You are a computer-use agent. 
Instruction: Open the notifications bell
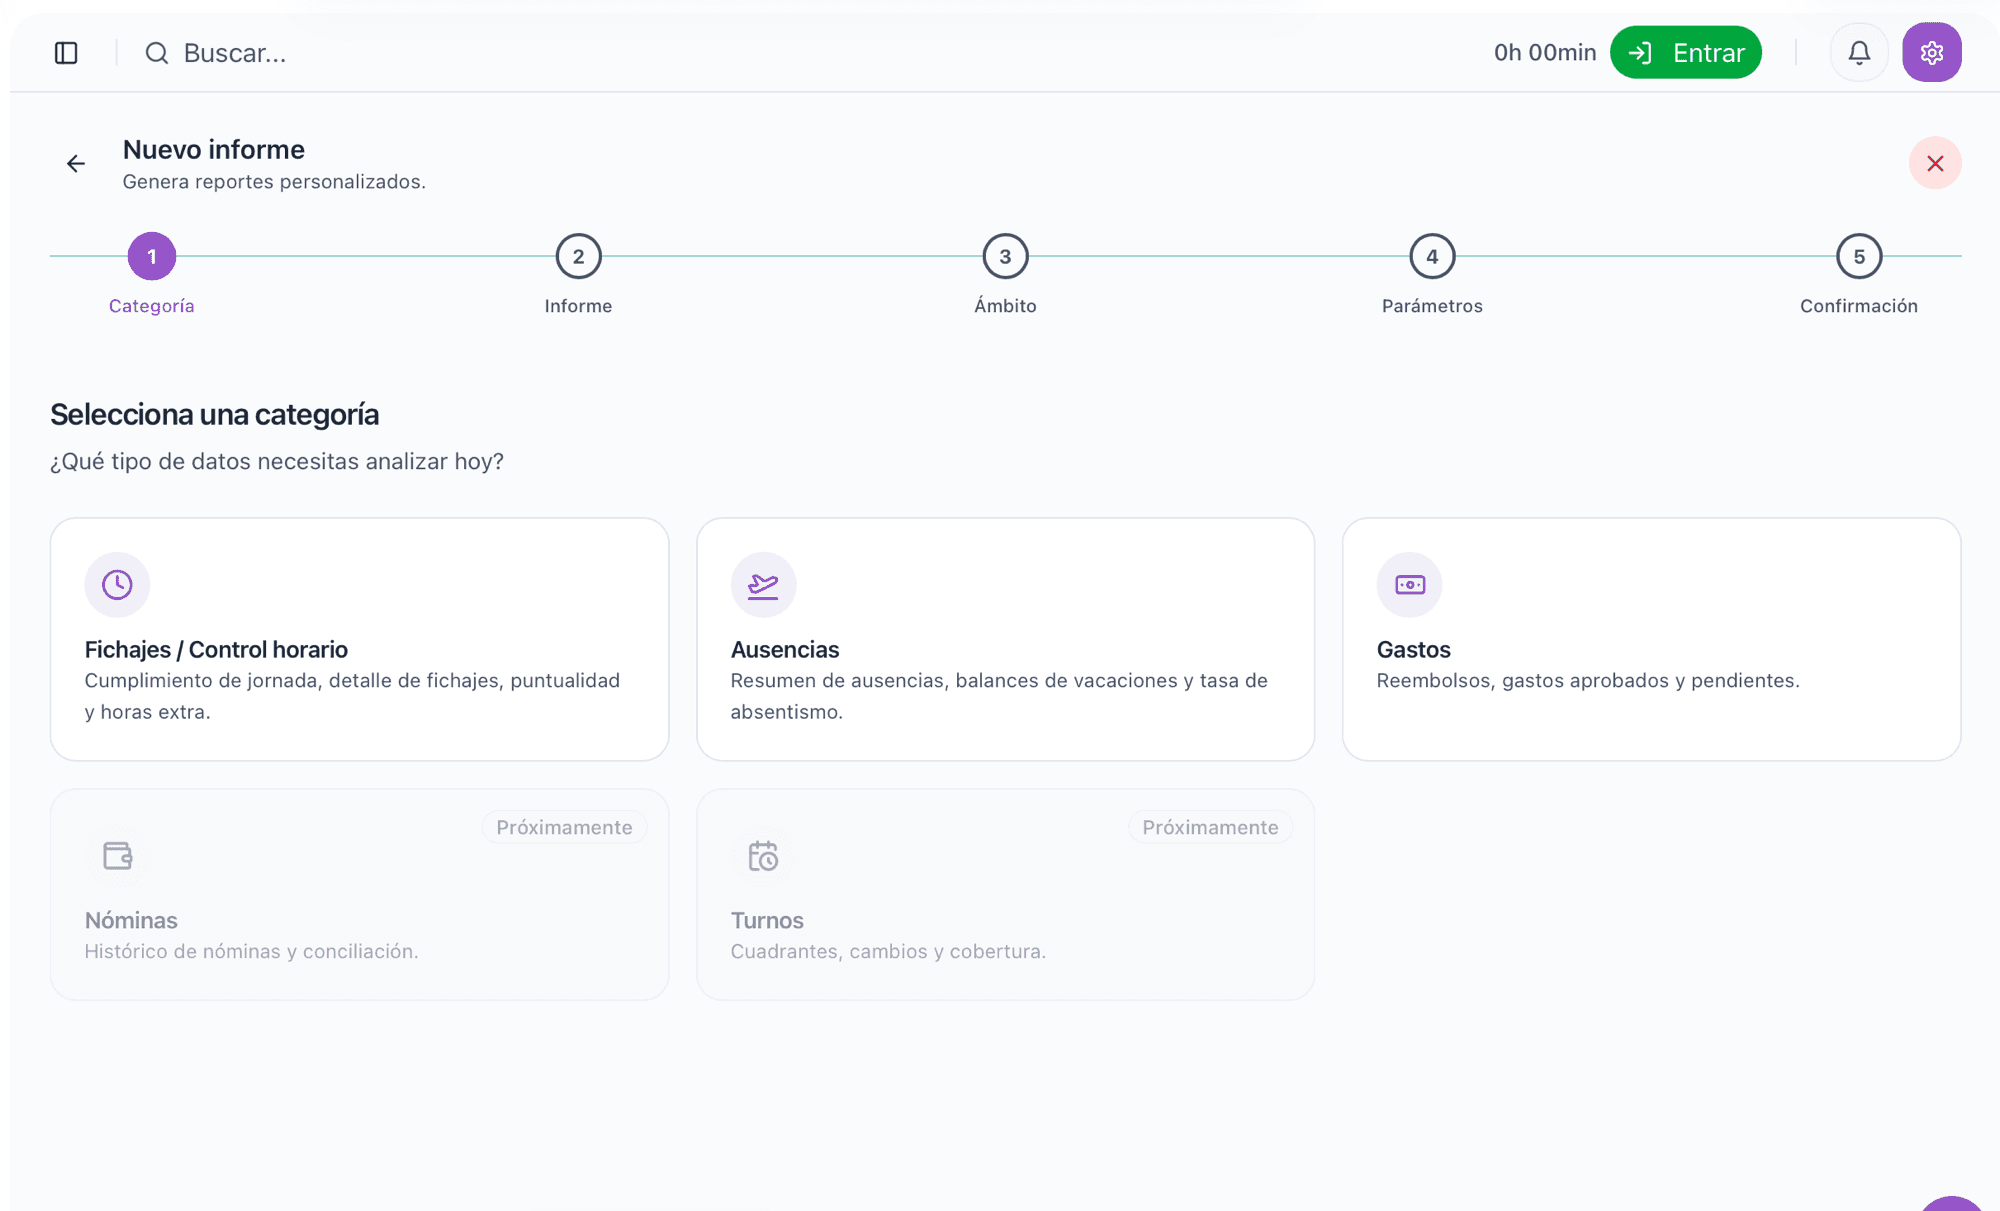1858,53
